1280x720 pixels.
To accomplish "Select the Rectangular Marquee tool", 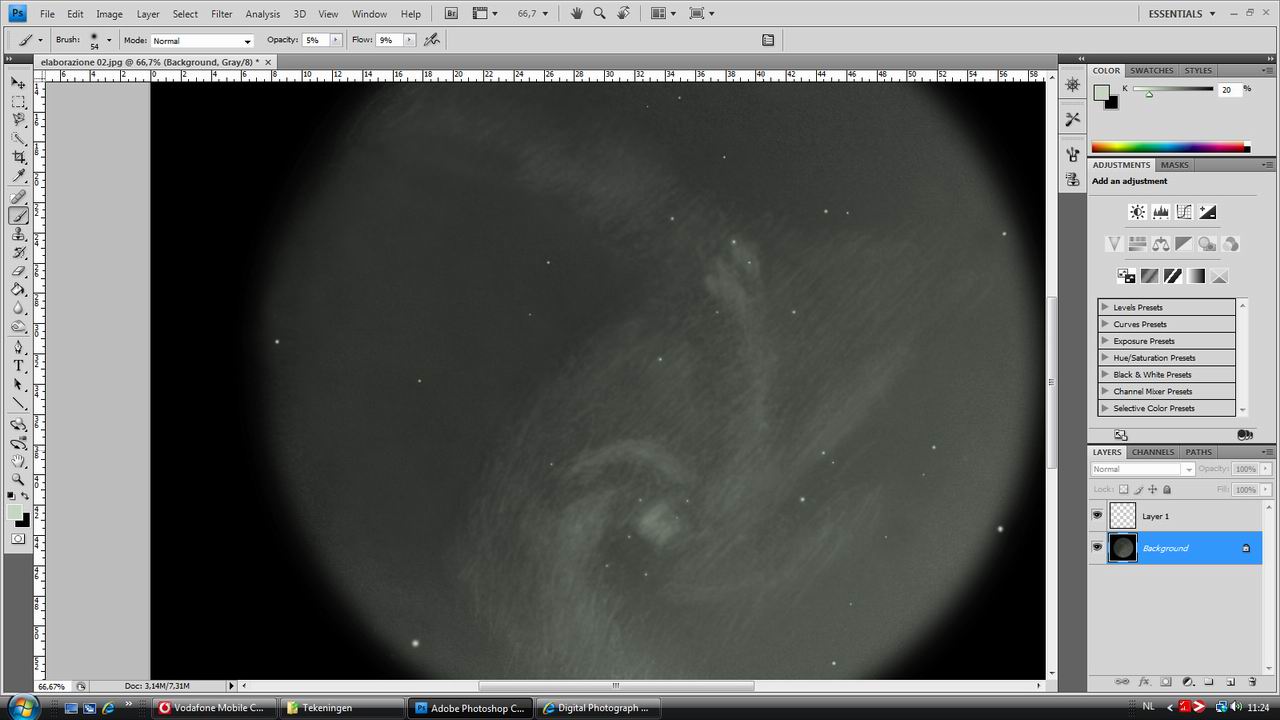I will pos(18,102).
